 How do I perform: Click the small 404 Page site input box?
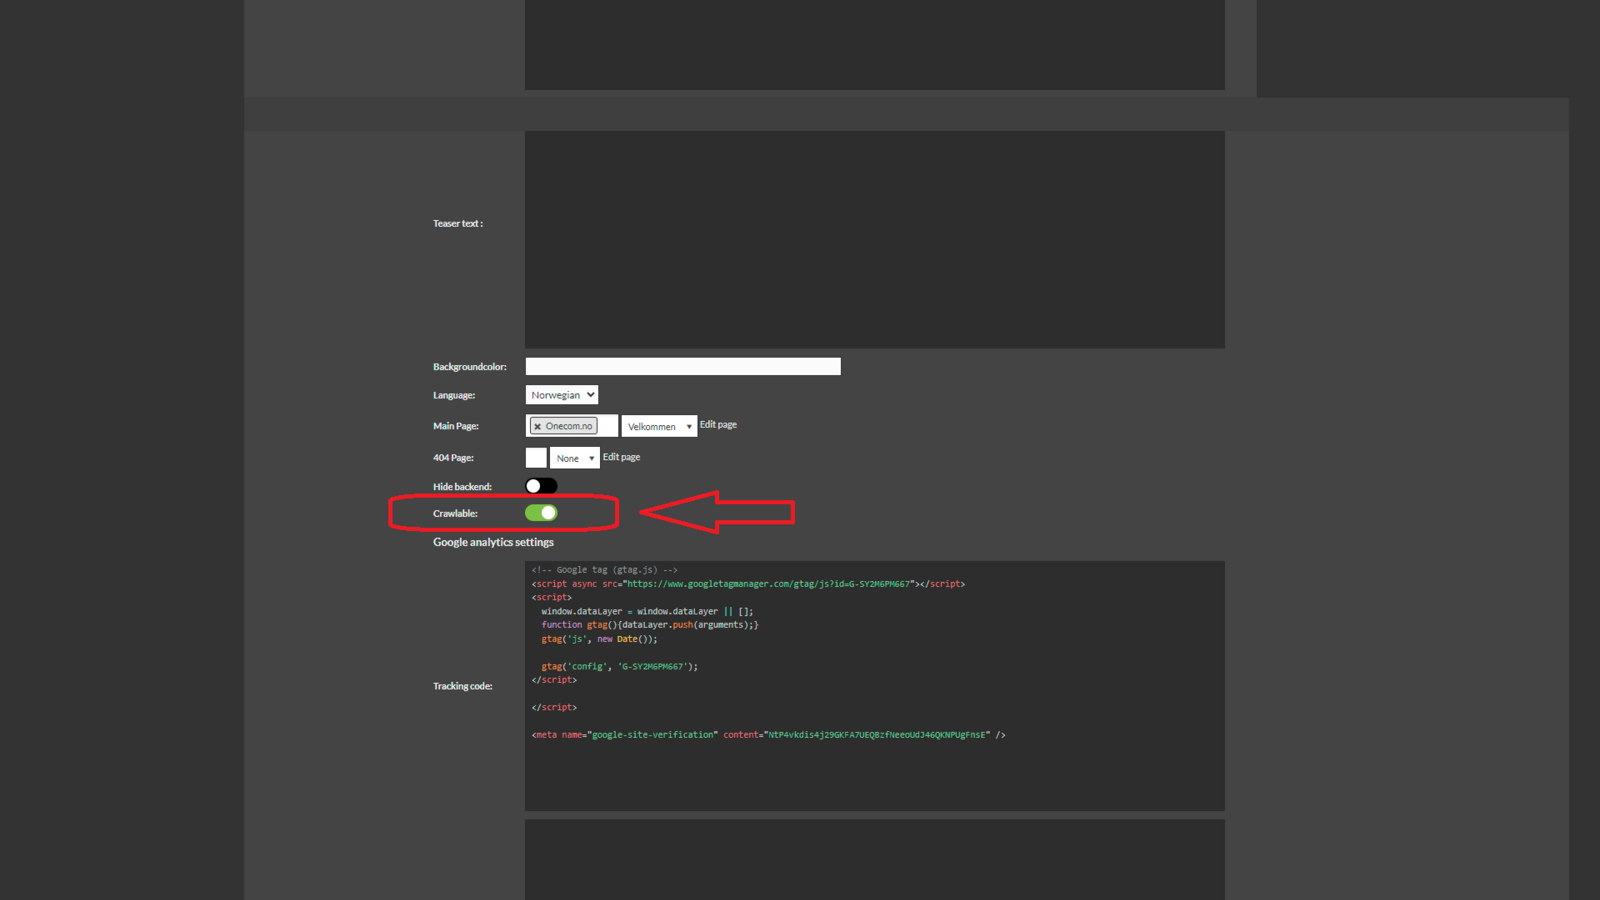pos(536,457)
